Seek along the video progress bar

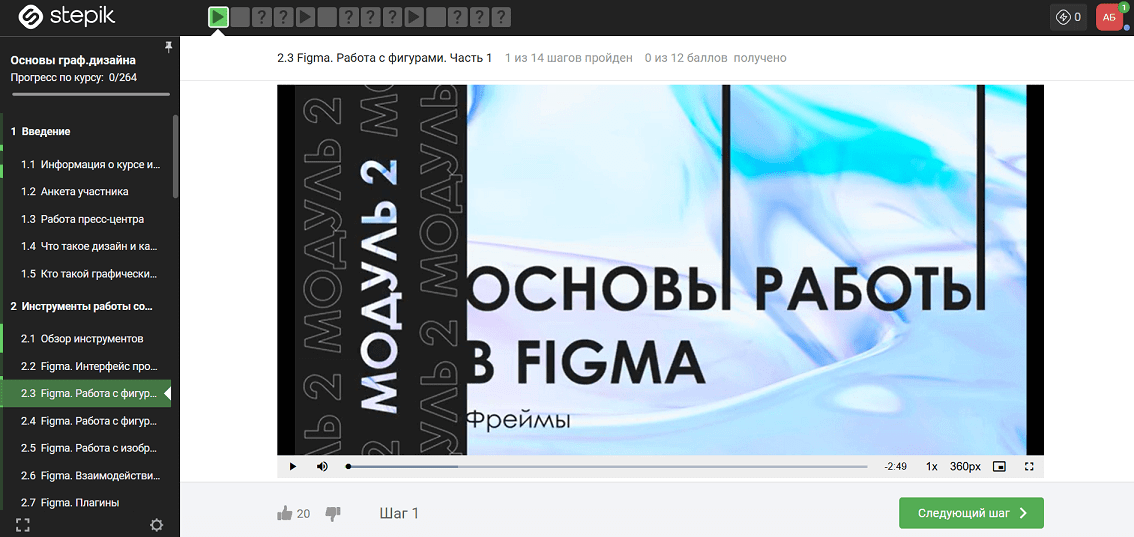(608, 466)
